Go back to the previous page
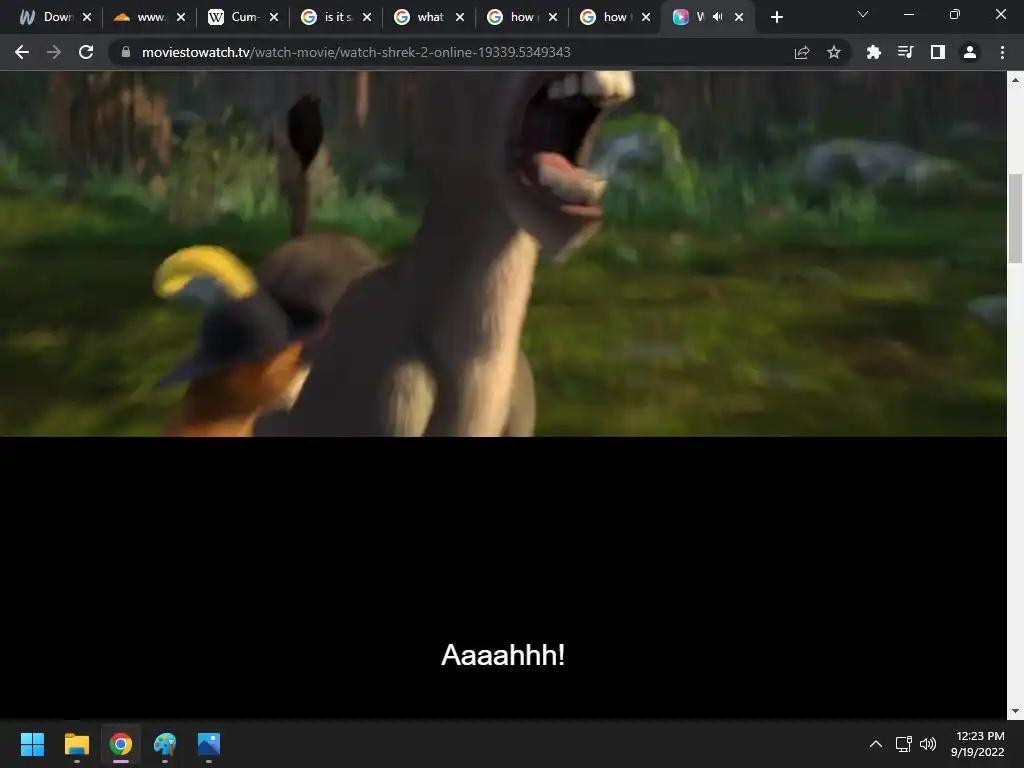 [x=22, y=52]
